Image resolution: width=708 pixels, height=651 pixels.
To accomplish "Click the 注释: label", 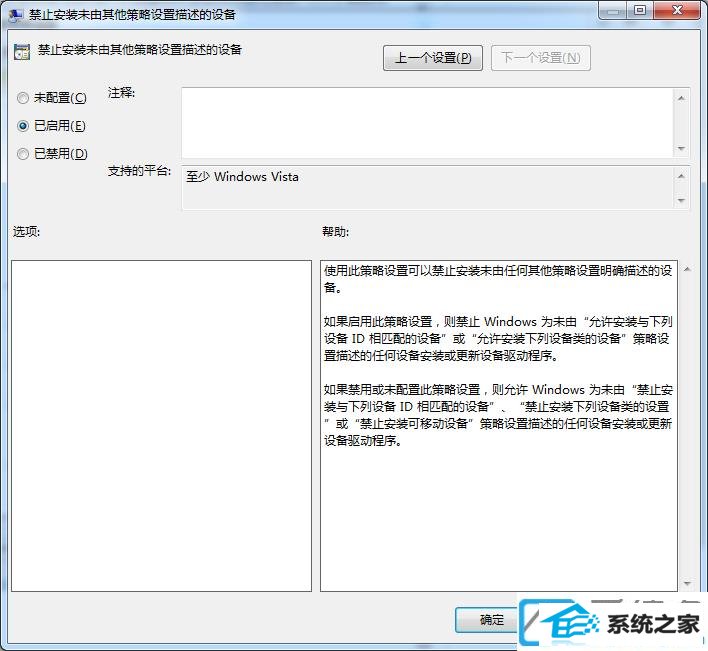I will [121, 93].
